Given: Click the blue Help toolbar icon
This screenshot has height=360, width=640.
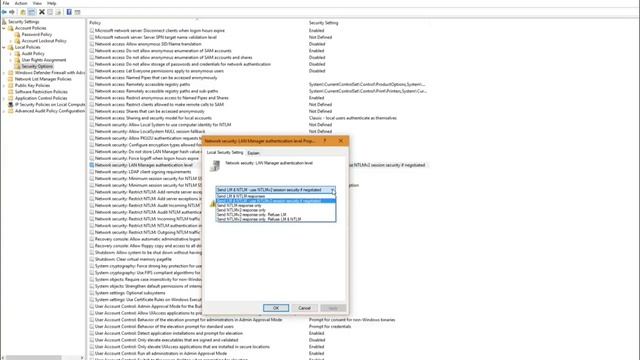Looking at the screenshot, I should [69, 12].
